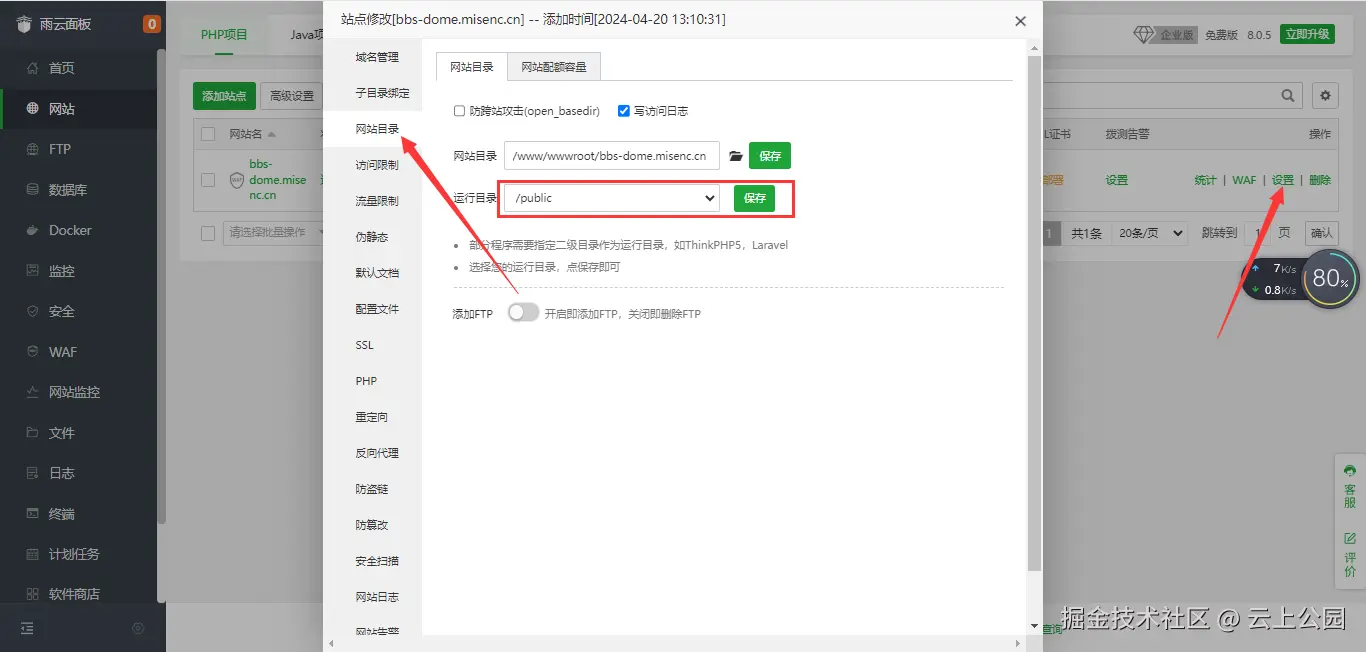The height and width of the screenshot is (652, 1366).
Task: Click the dialog vertical scrollbar
Action: pyautogui.click(x=1034, y=313)
